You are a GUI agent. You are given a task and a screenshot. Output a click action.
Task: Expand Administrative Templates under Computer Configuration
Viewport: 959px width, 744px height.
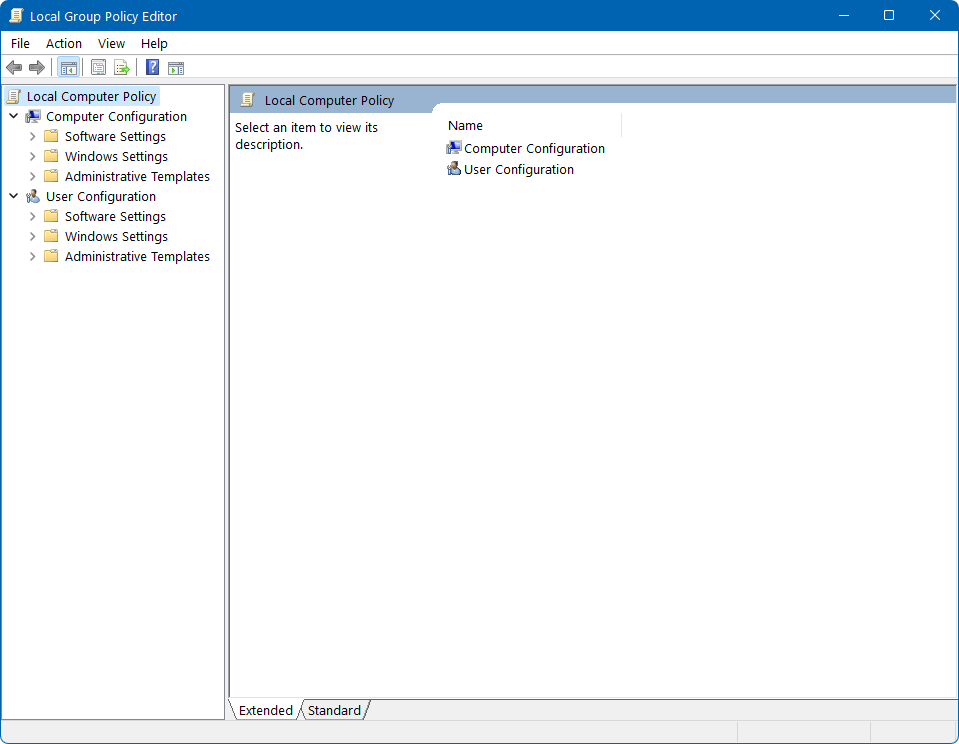[x=32, y=176]
